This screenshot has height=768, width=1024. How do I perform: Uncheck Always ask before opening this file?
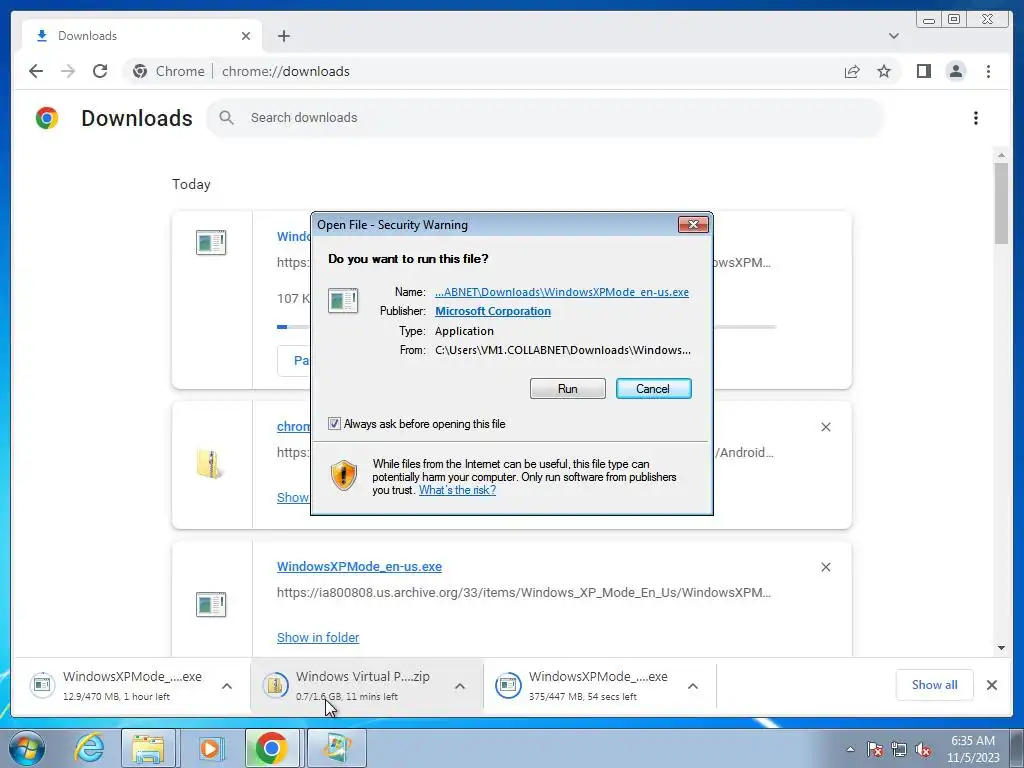point(334,424)
